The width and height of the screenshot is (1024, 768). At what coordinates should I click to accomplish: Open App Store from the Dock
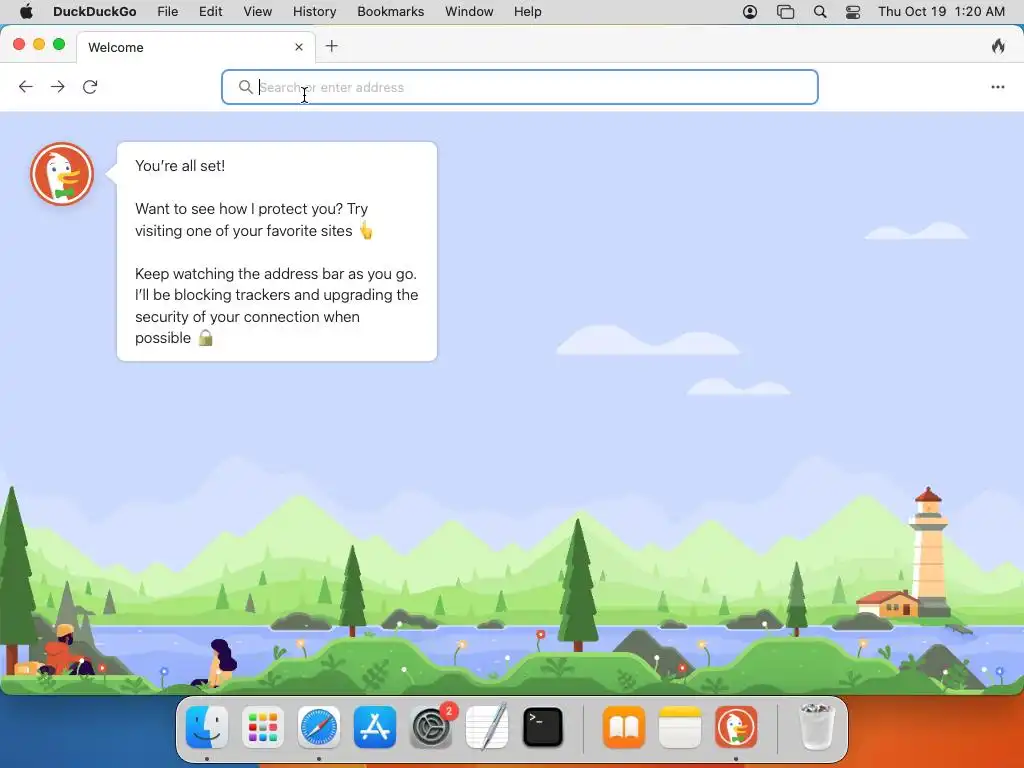tap(375, 727)
